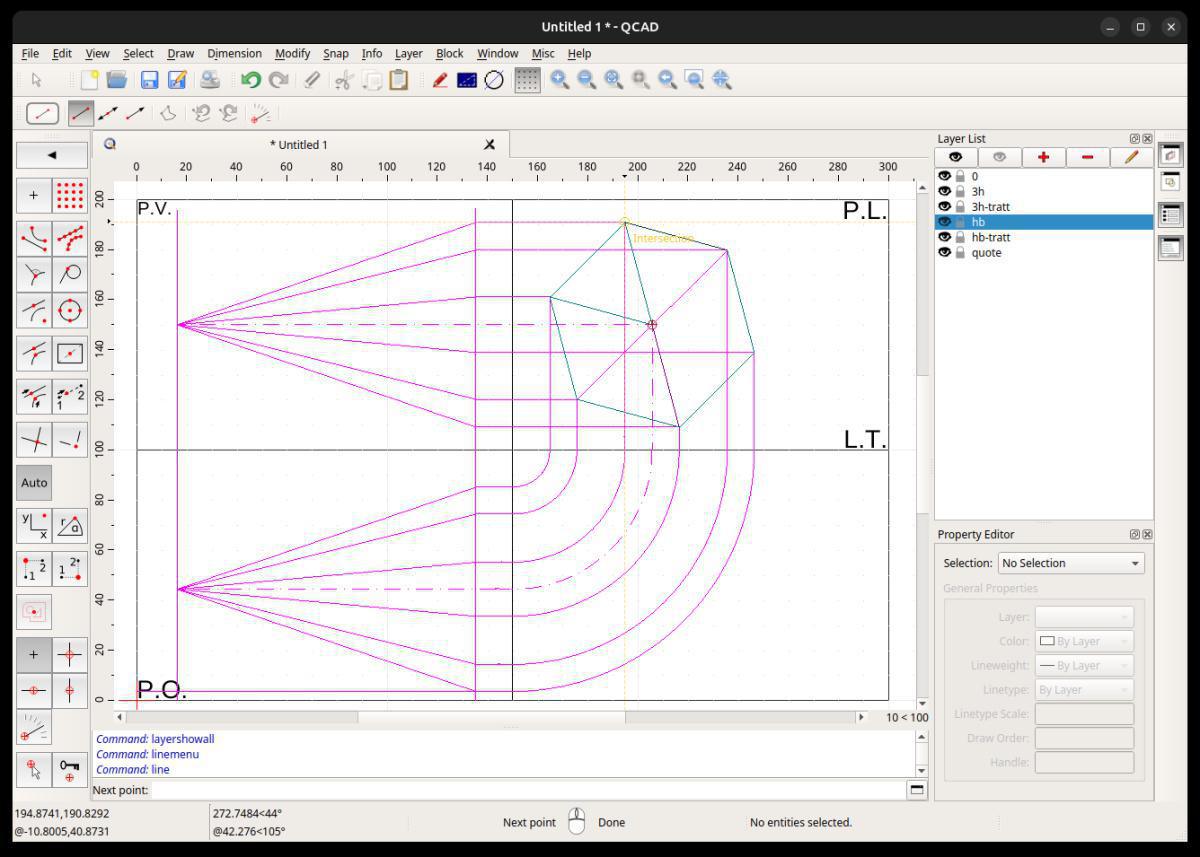Click the back arrow in the left tool panel
1200x857 pixels.
coord(52,155)
